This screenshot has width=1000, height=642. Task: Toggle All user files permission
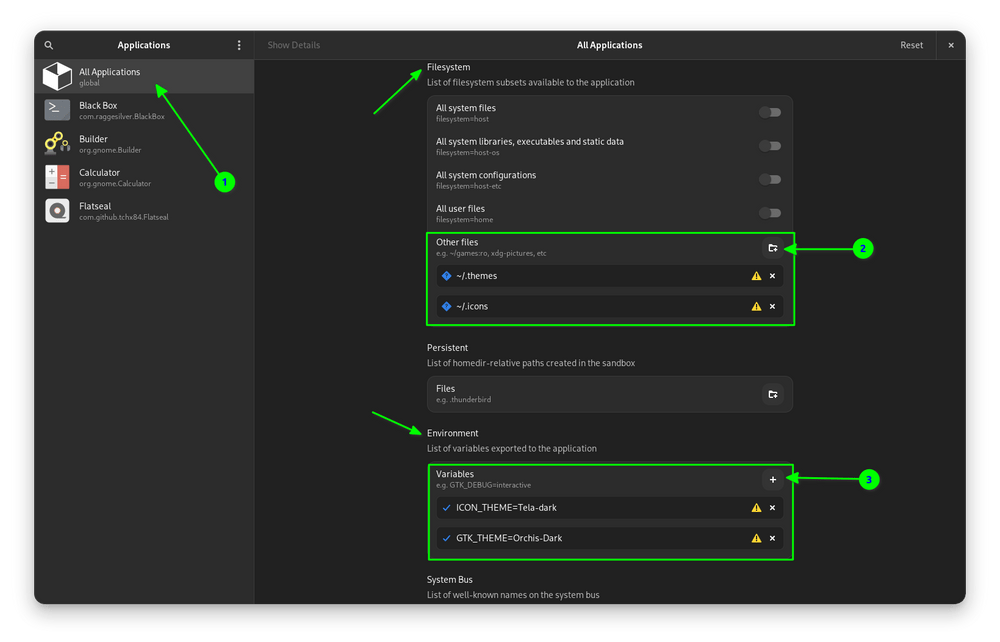[769, 213]
